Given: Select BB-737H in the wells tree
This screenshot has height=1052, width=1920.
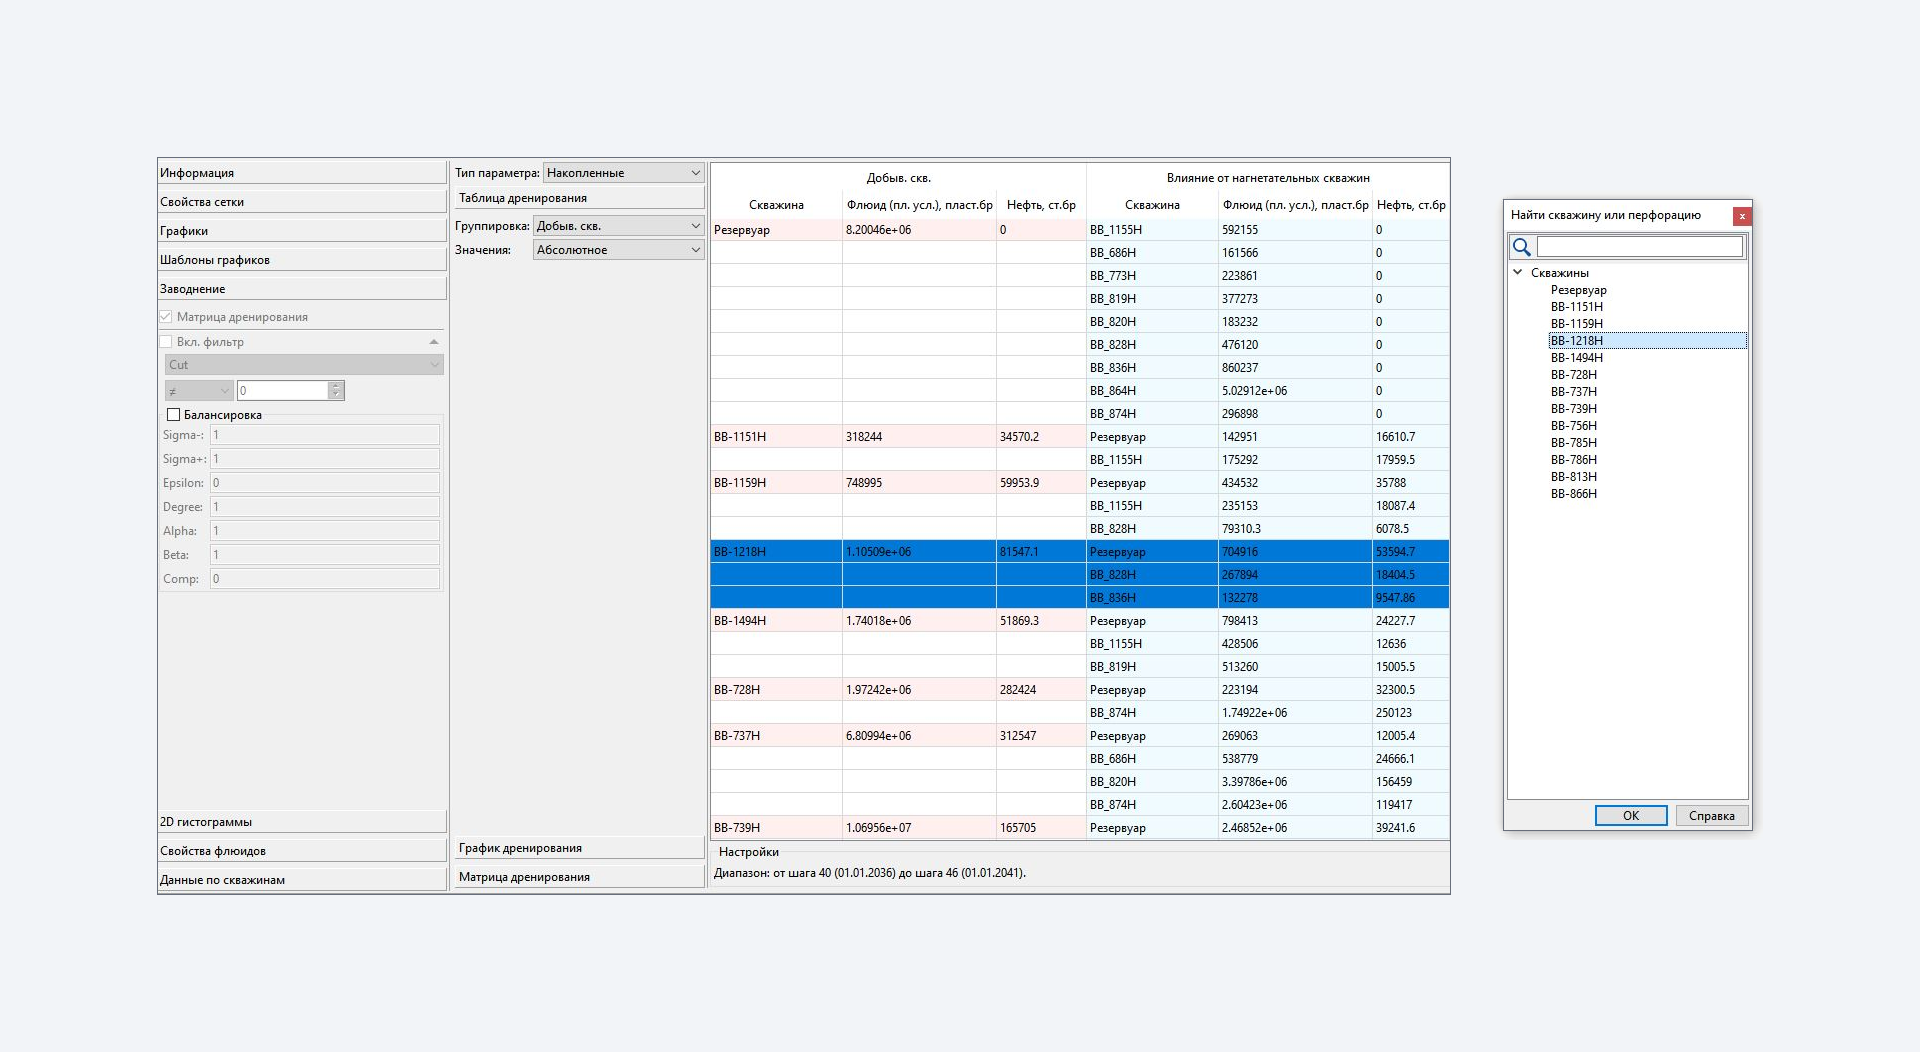Looking at the screenshot, I should tap(1574, 392).
